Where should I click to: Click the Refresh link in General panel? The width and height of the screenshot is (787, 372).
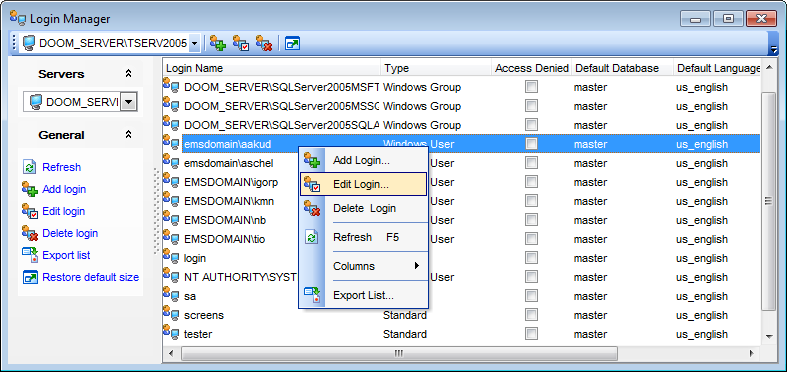62,167
